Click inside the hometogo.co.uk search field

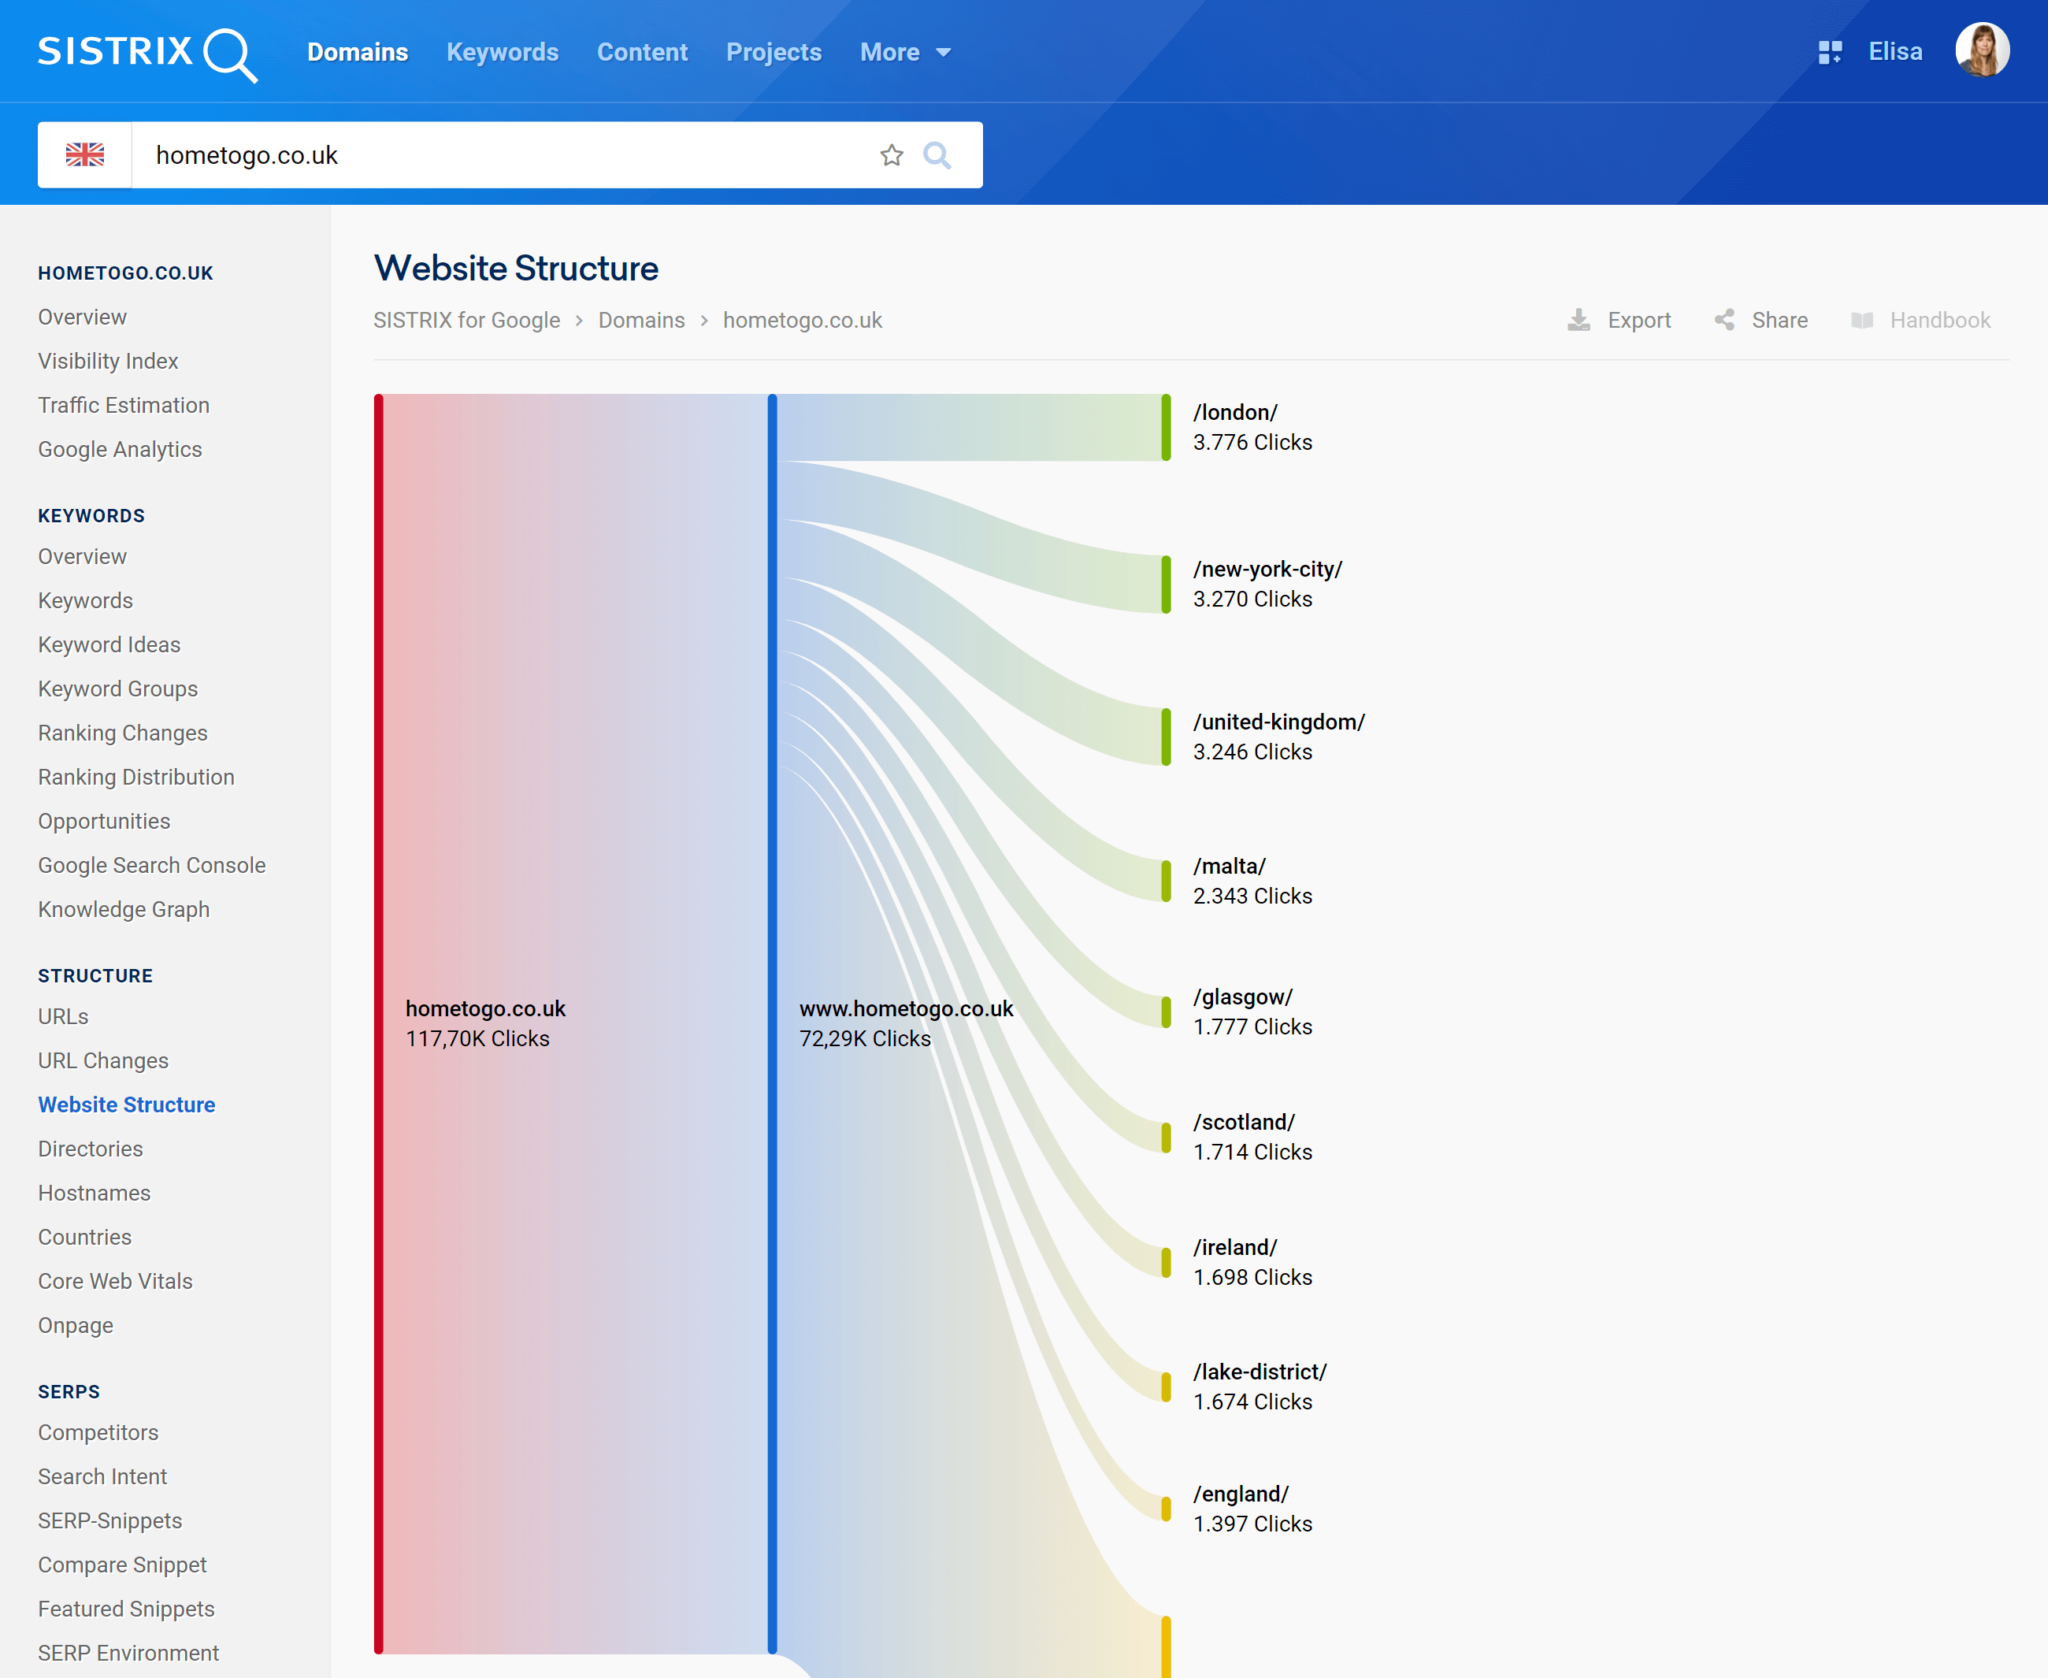pos(450,155)
